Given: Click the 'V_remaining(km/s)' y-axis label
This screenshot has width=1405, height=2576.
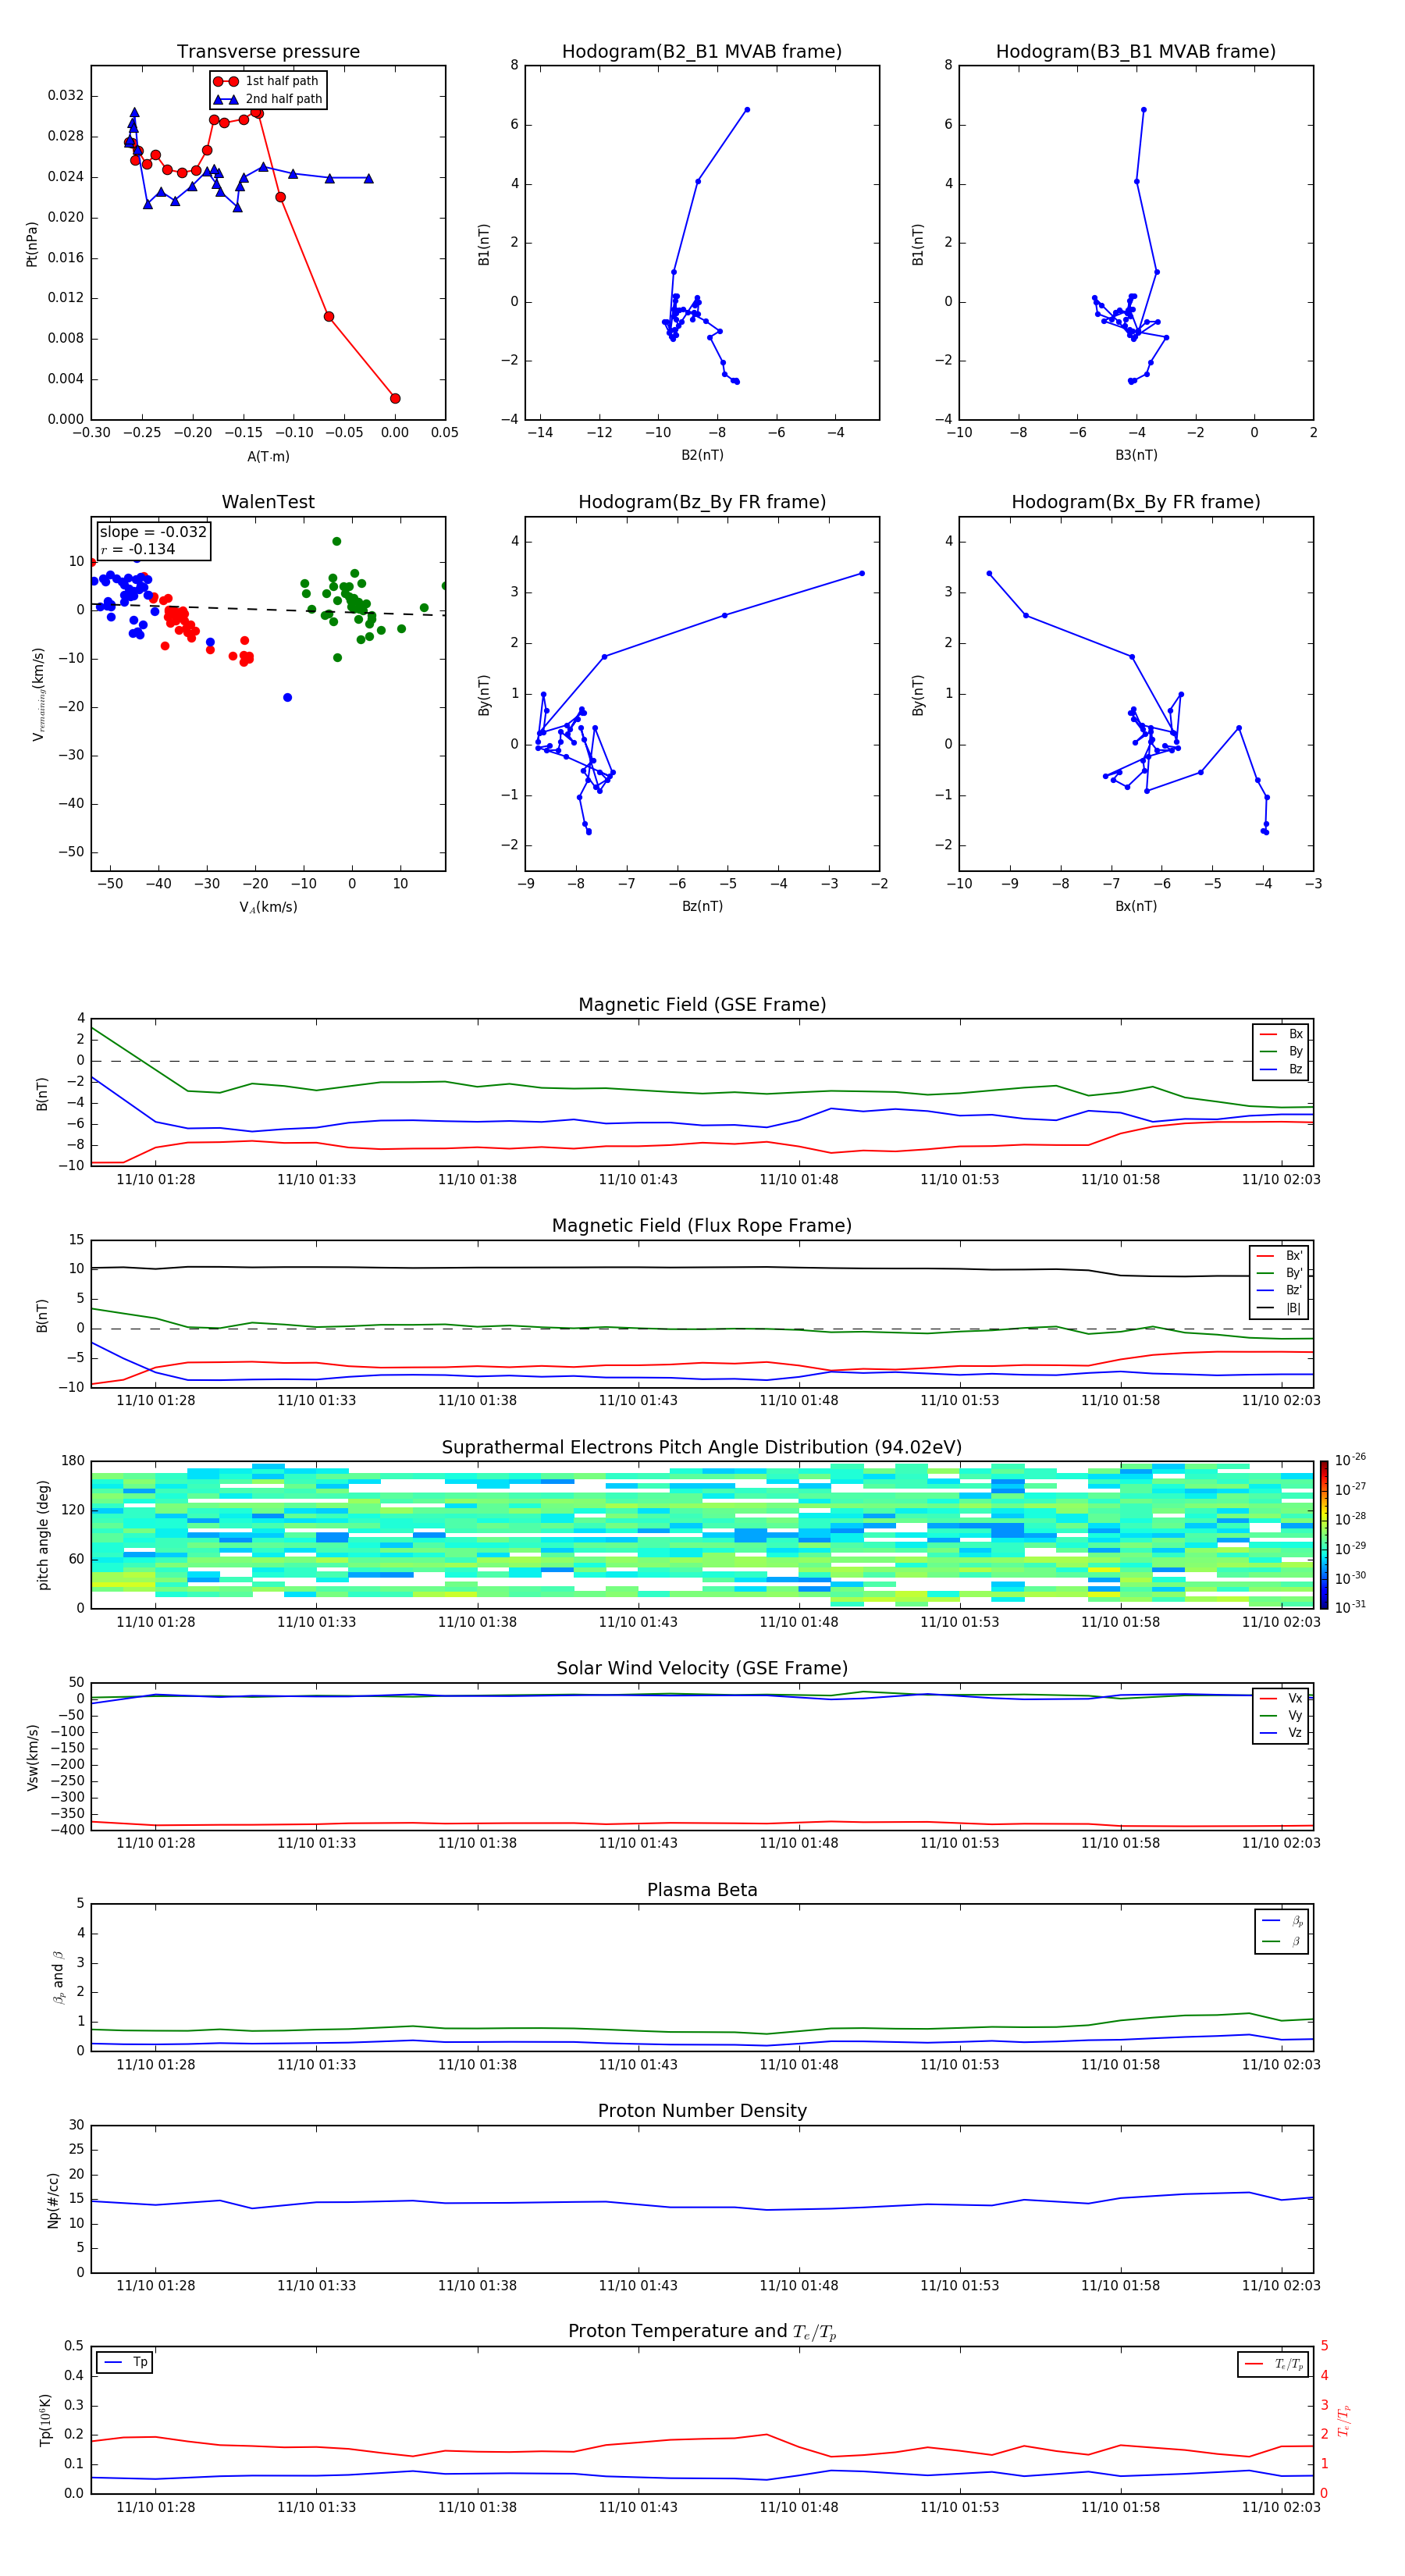Looking at the screenshot, I should click(38, 694).
